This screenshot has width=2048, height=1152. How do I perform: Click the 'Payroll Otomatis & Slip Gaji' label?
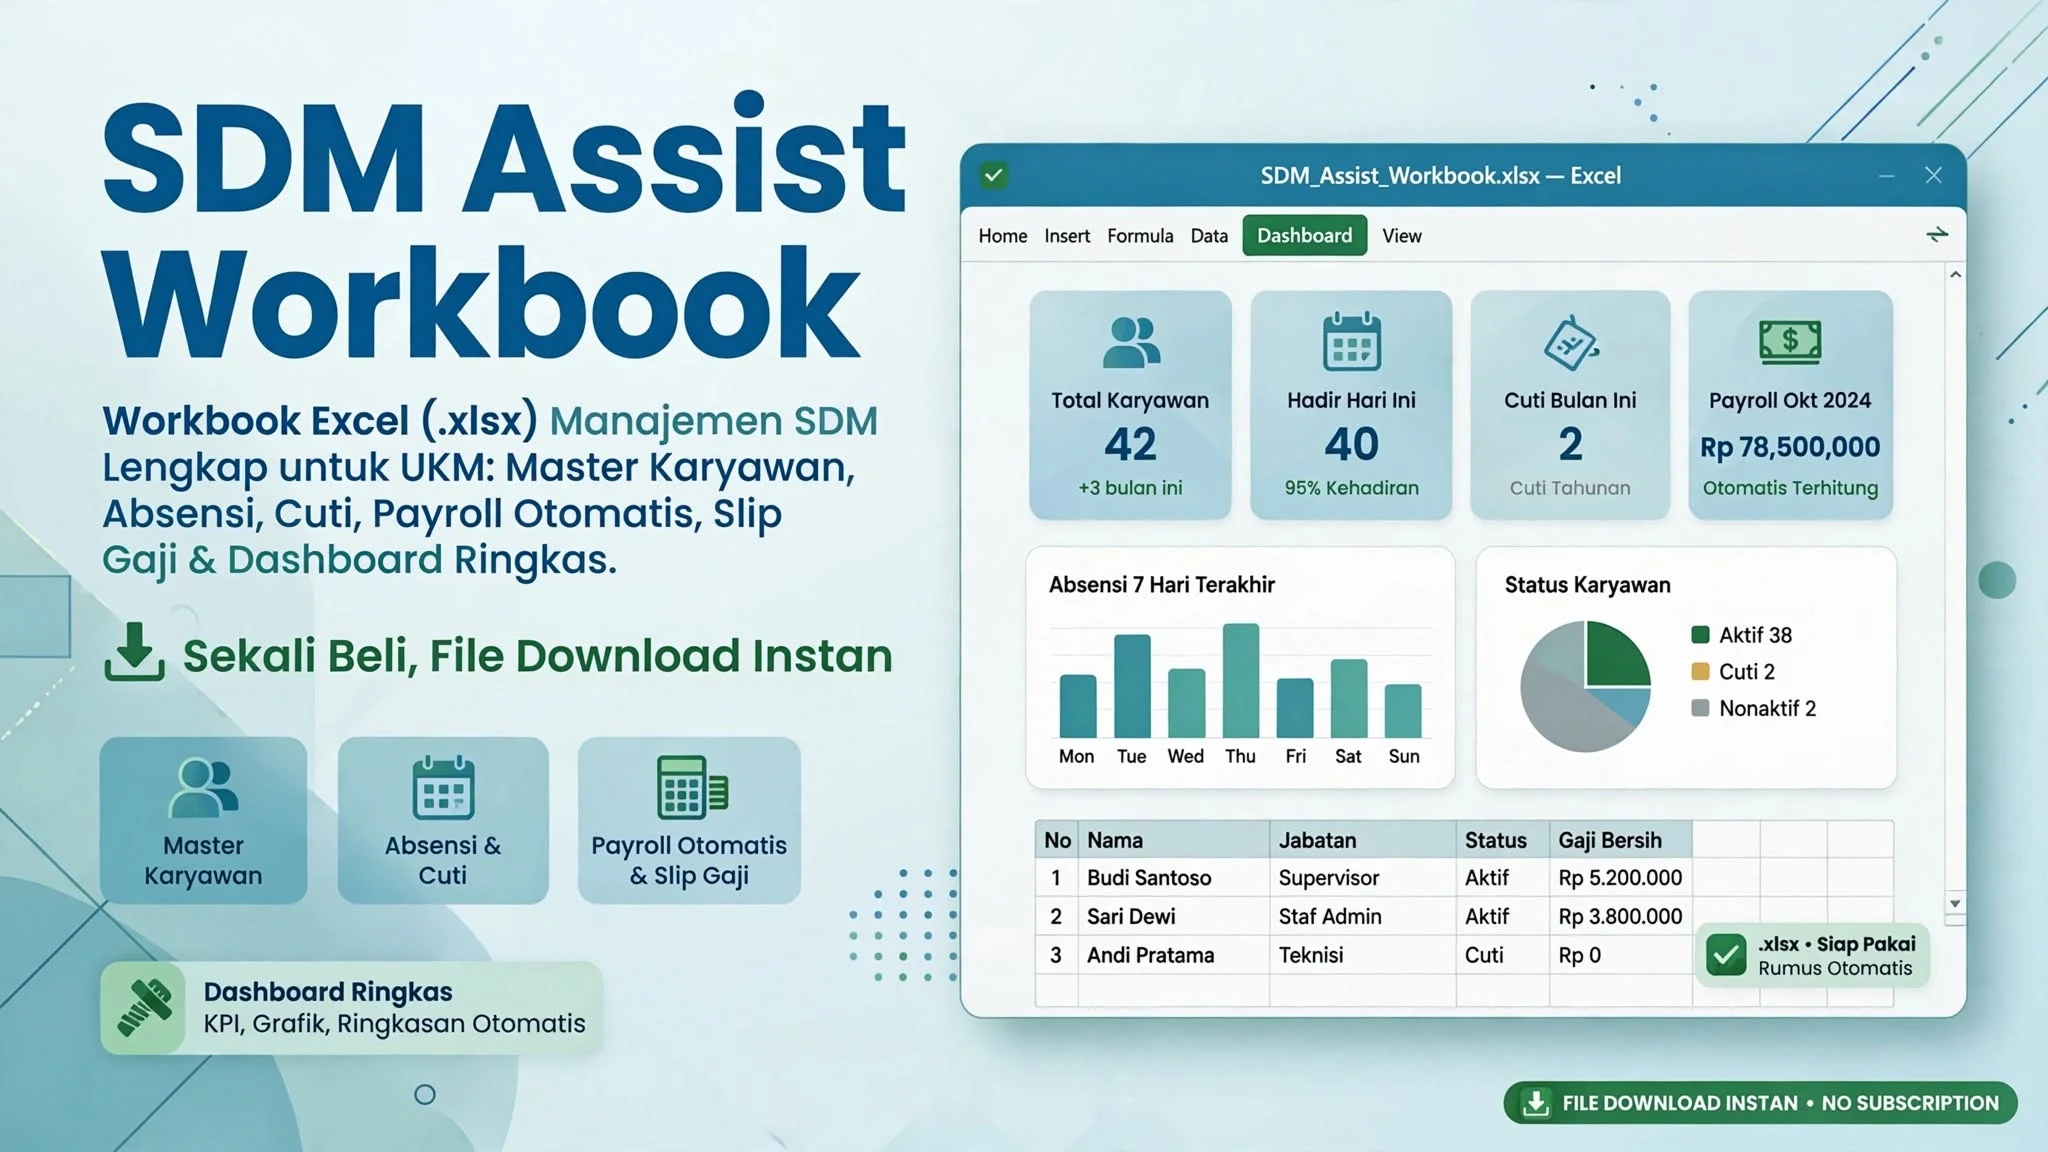[x=689, y=861]
